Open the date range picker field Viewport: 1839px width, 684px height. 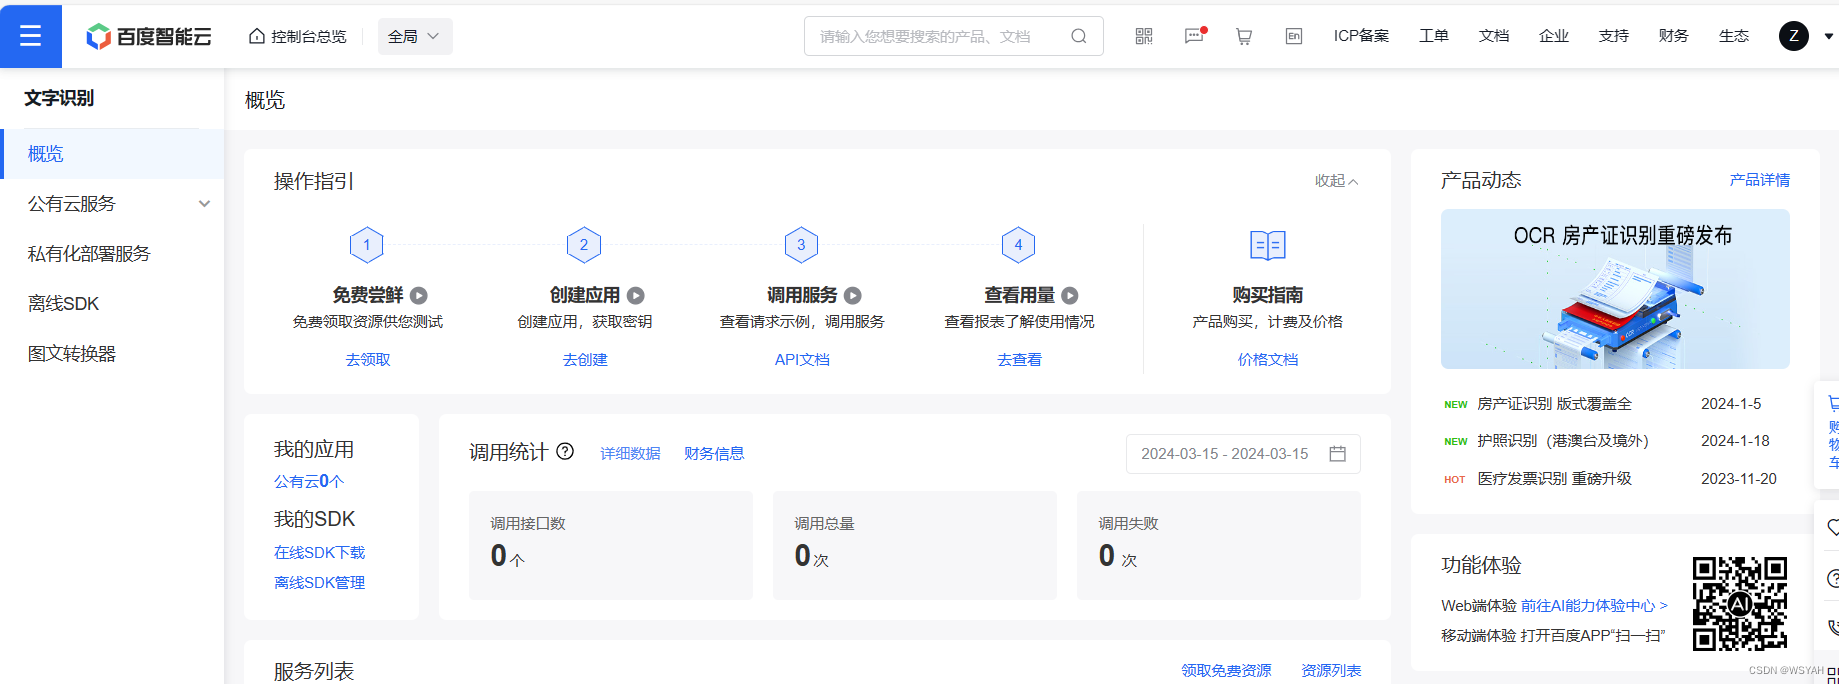click(x=1243, y=454)
